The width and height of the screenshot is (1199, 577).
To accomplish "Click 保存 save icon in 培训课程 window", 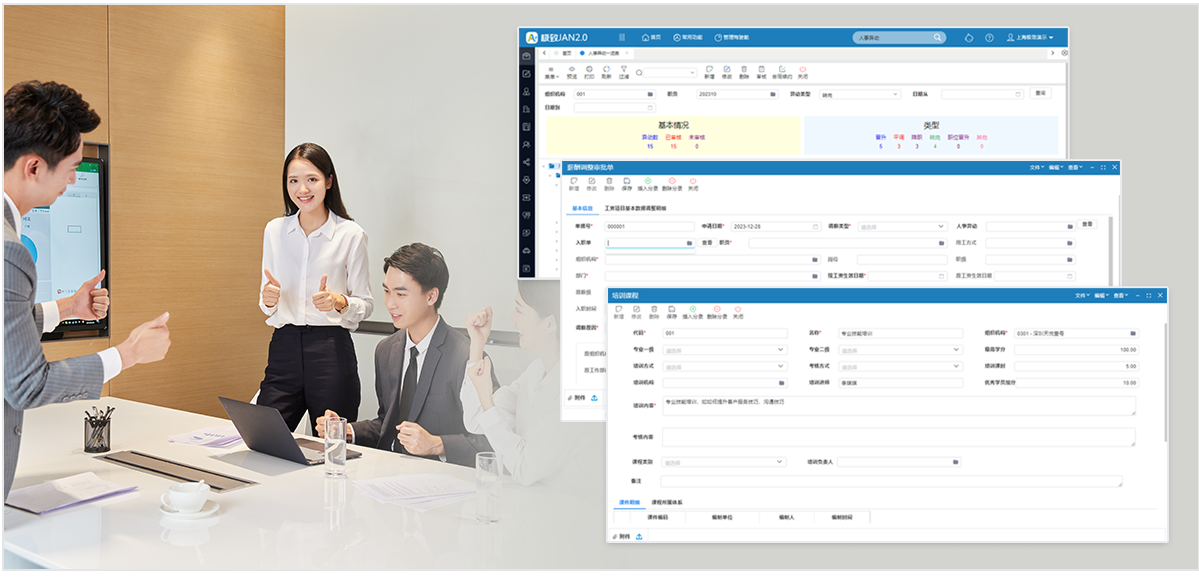I will [x=671, y=310].
